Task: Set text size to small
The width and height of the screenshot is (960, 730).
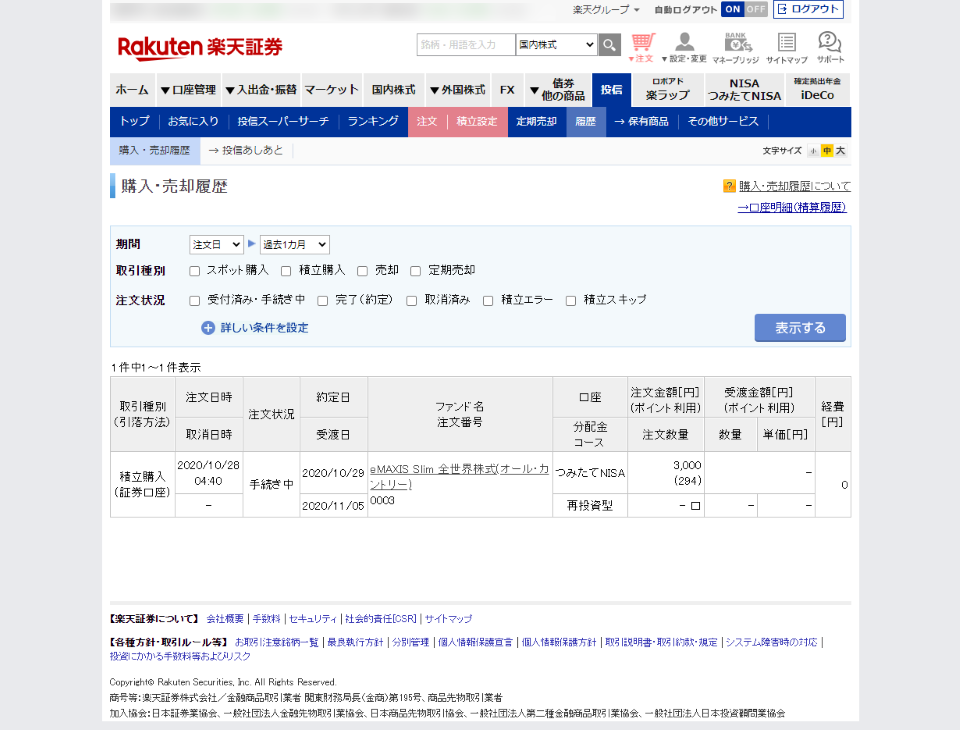Action: point(813,151)
